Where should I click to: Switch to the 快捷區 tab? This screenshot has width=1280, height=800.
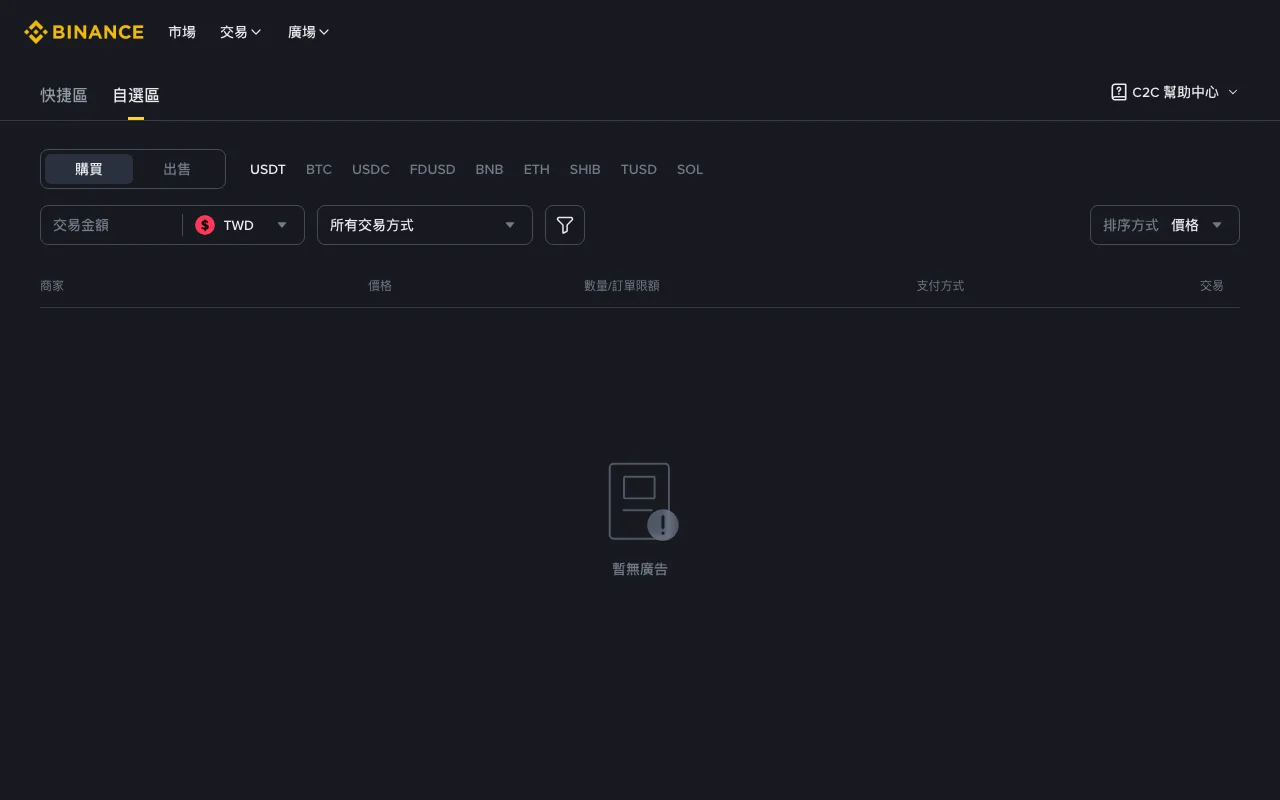coord(64,95)
